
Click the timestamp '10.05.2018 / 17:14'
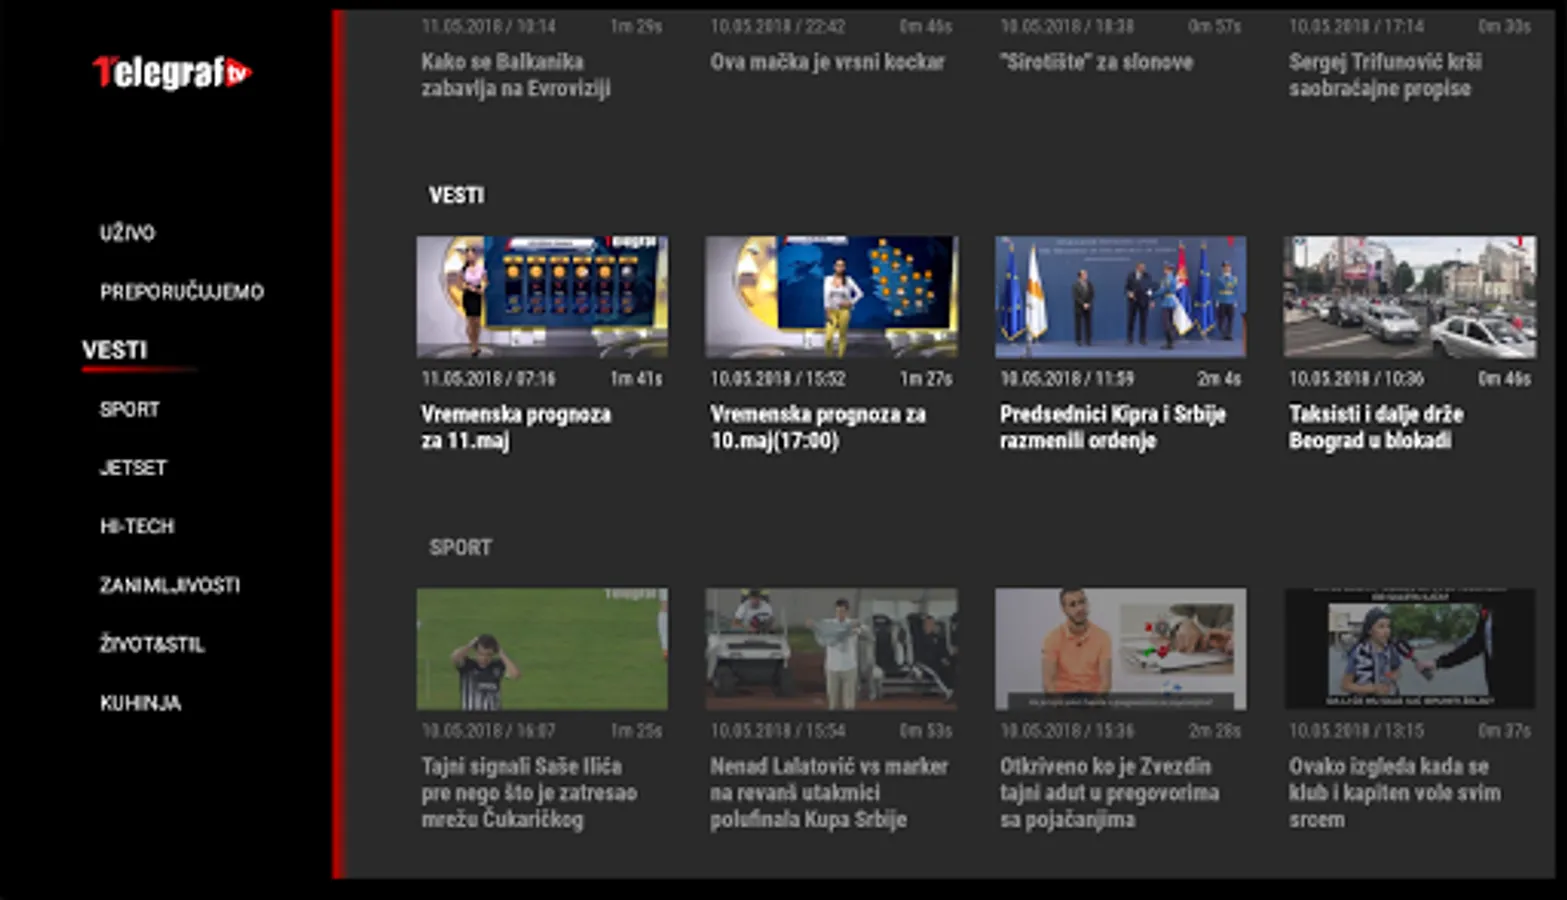pyautogui.click(x=1355, y=26)
